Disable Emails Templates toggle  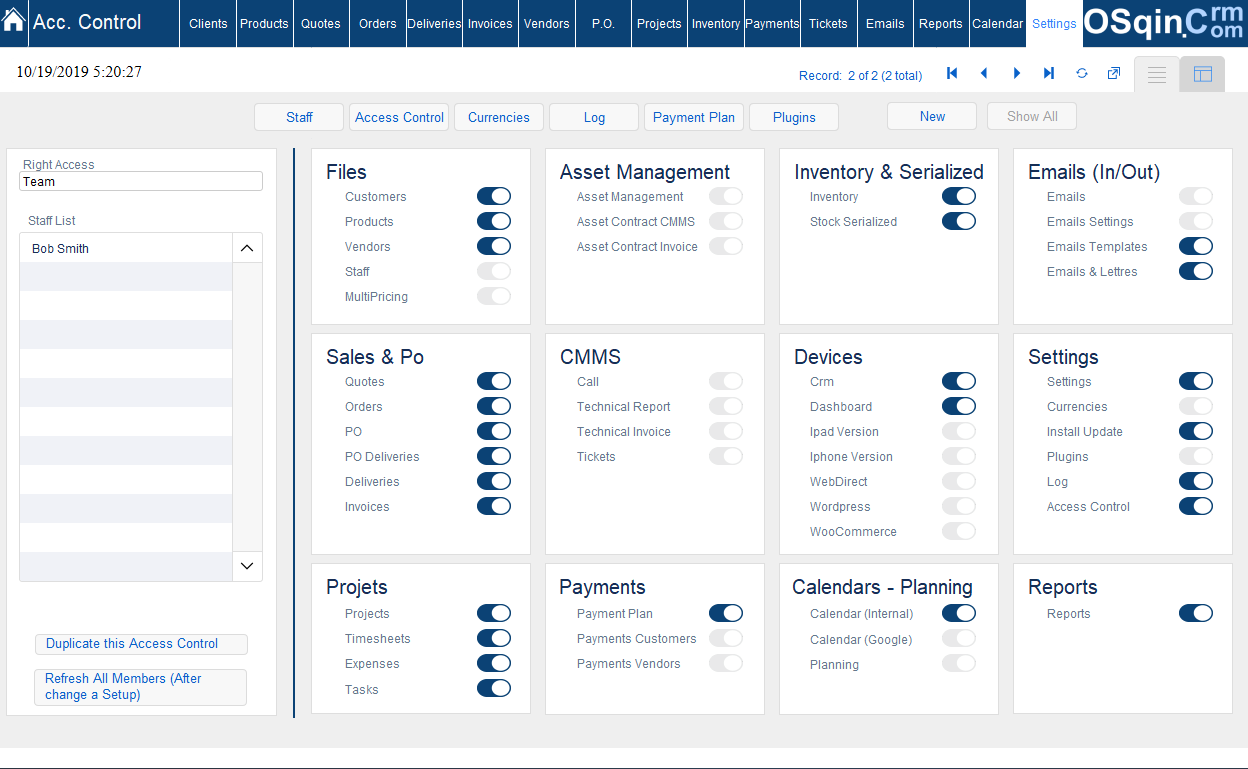pos(1196,247)
